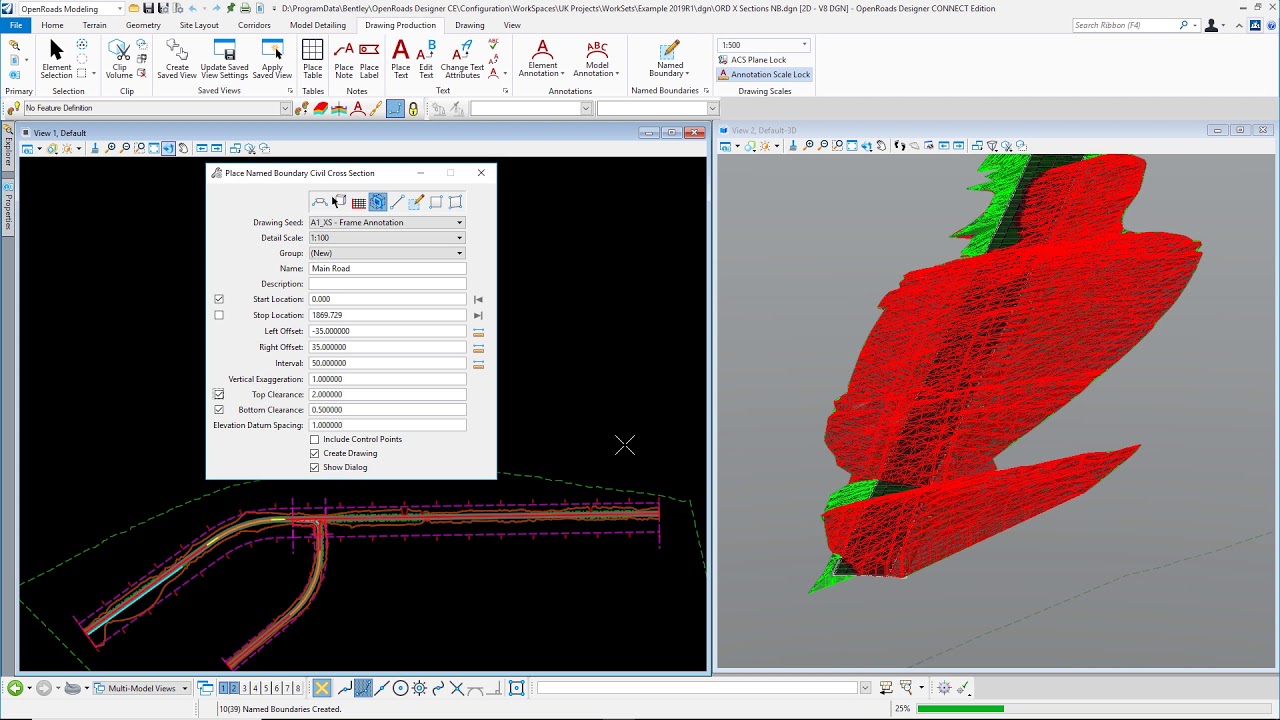Click the Create Saved View icon
1280x720 pixels.
tap(177, 59)
